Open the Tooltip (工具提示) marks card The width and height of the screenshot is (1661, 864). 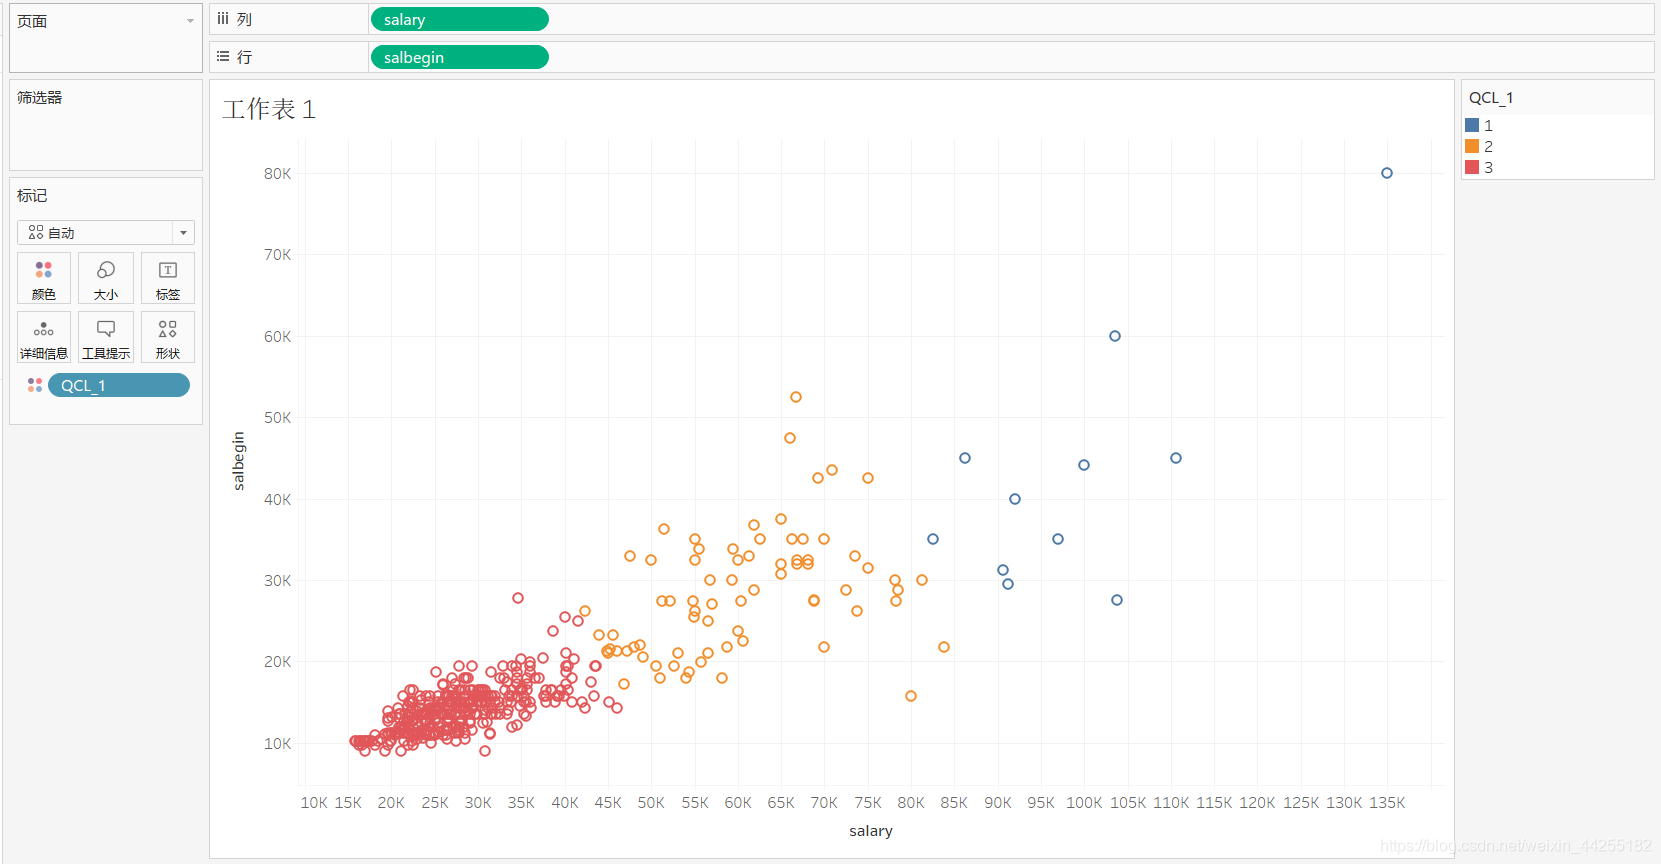pyautogui.click(x=106, y=337)
